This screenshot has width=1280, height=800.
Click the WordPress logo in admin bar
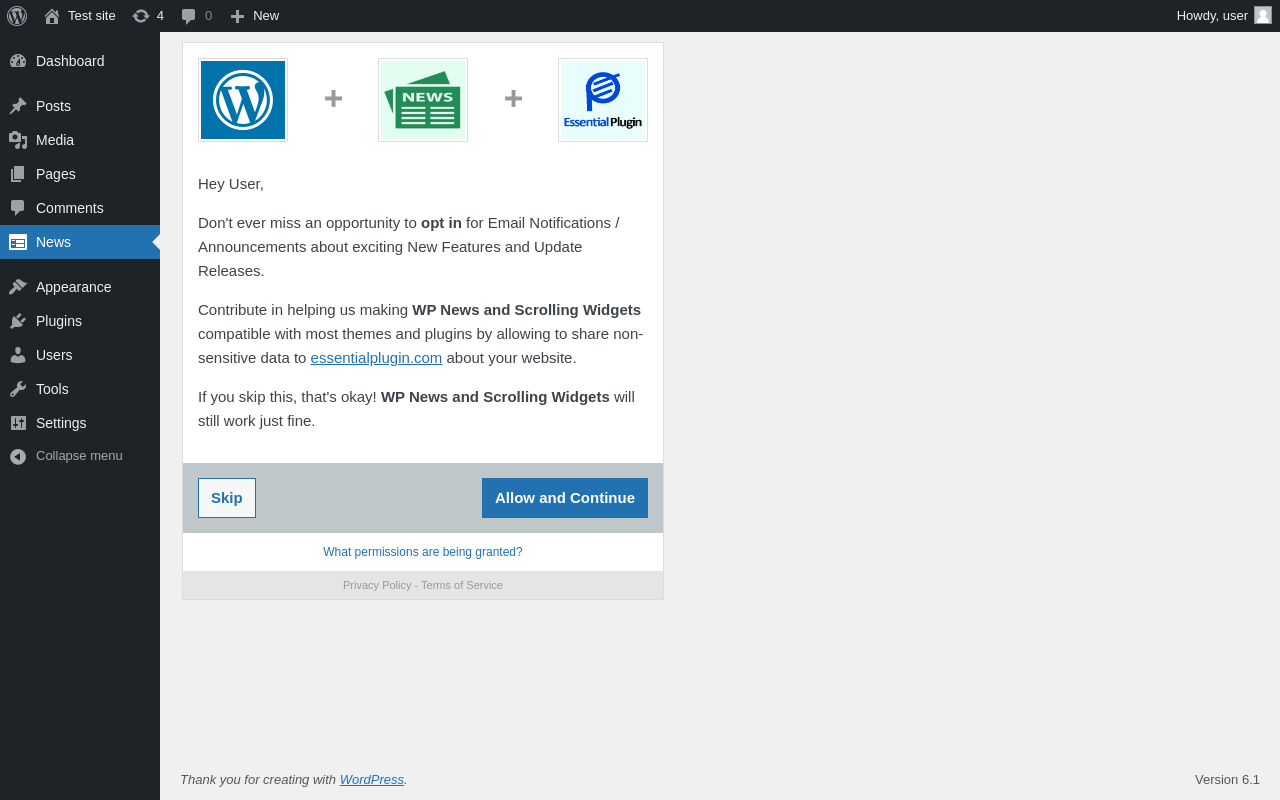17,16
